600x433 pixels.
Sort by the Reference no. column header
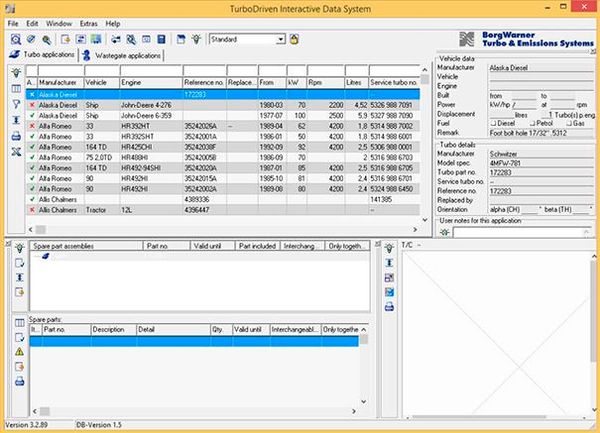click(x=204, y=83)
